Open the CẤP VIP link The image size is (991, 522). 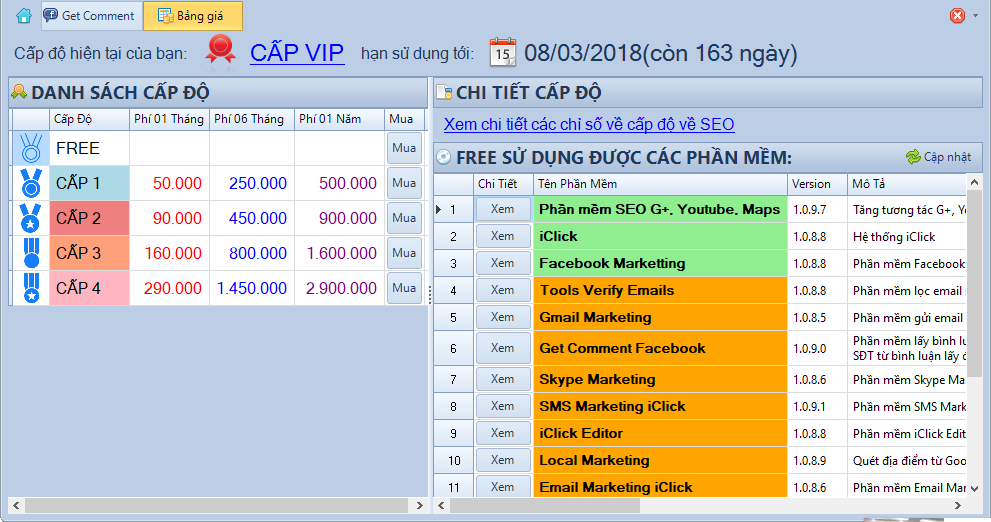[297, 53]
